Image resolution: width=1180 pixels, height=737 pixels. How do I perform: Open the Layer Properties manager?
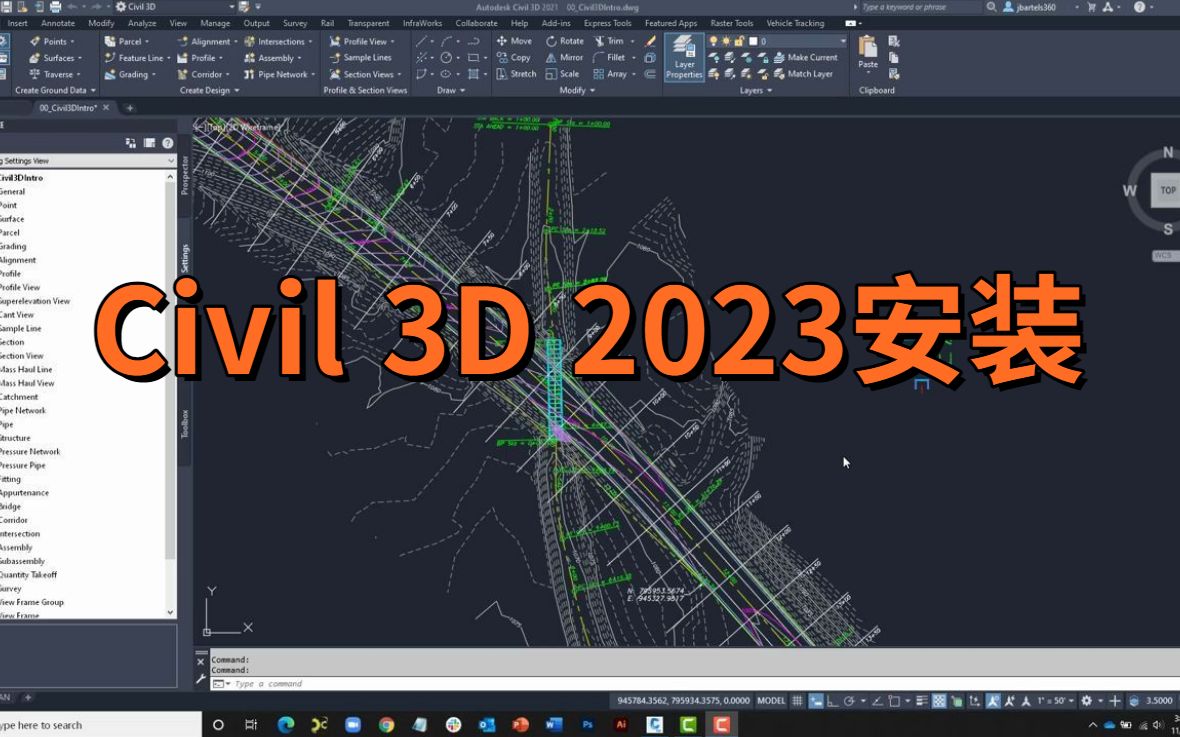[x=683, y=57]
